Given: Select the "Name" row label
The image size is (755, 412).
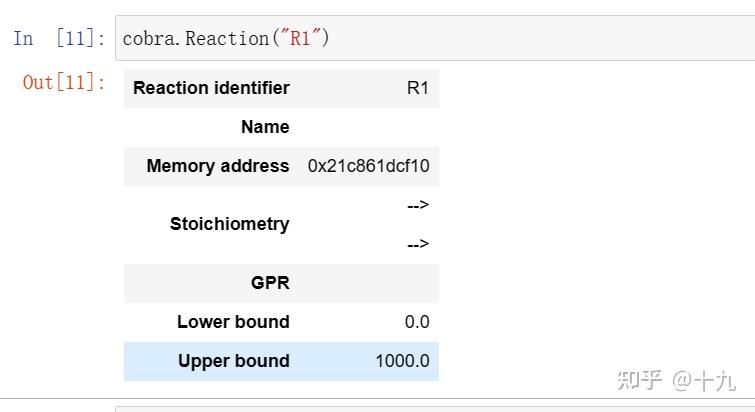Looking at the screenshot, I should (265, 127).
